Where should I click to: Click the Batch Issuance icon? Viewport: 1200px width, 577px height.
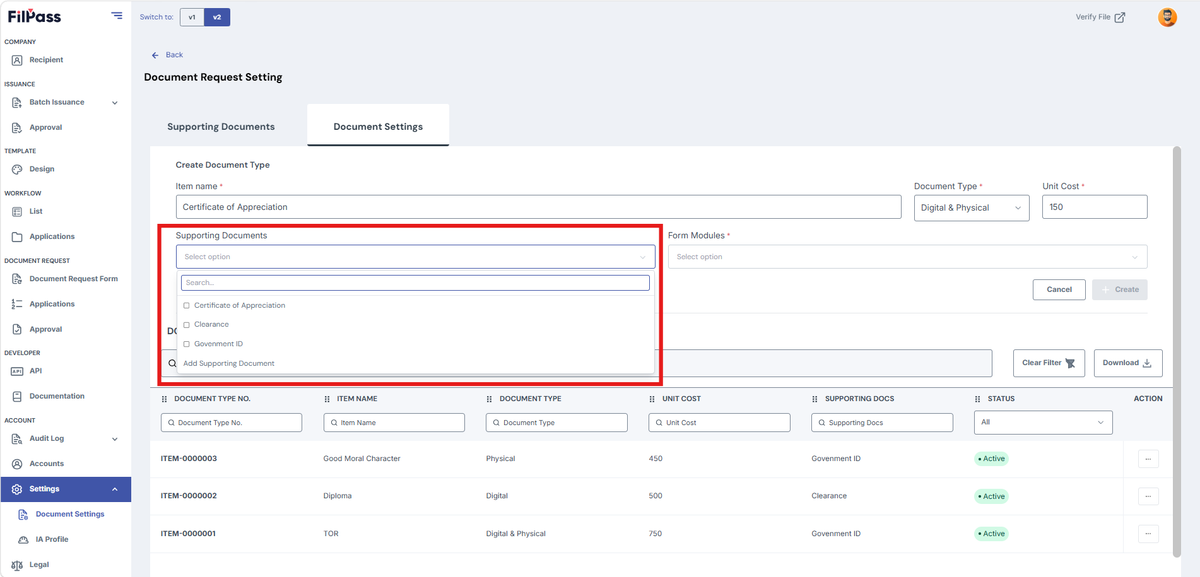pyautogui.click(x=17, y=102)
